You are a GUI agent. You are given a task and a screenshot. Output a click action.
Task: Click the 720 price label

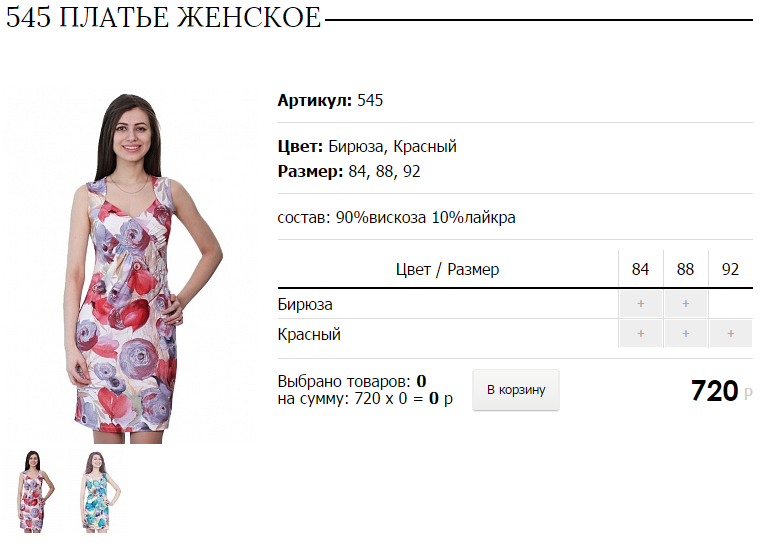(x=715, y=391)
